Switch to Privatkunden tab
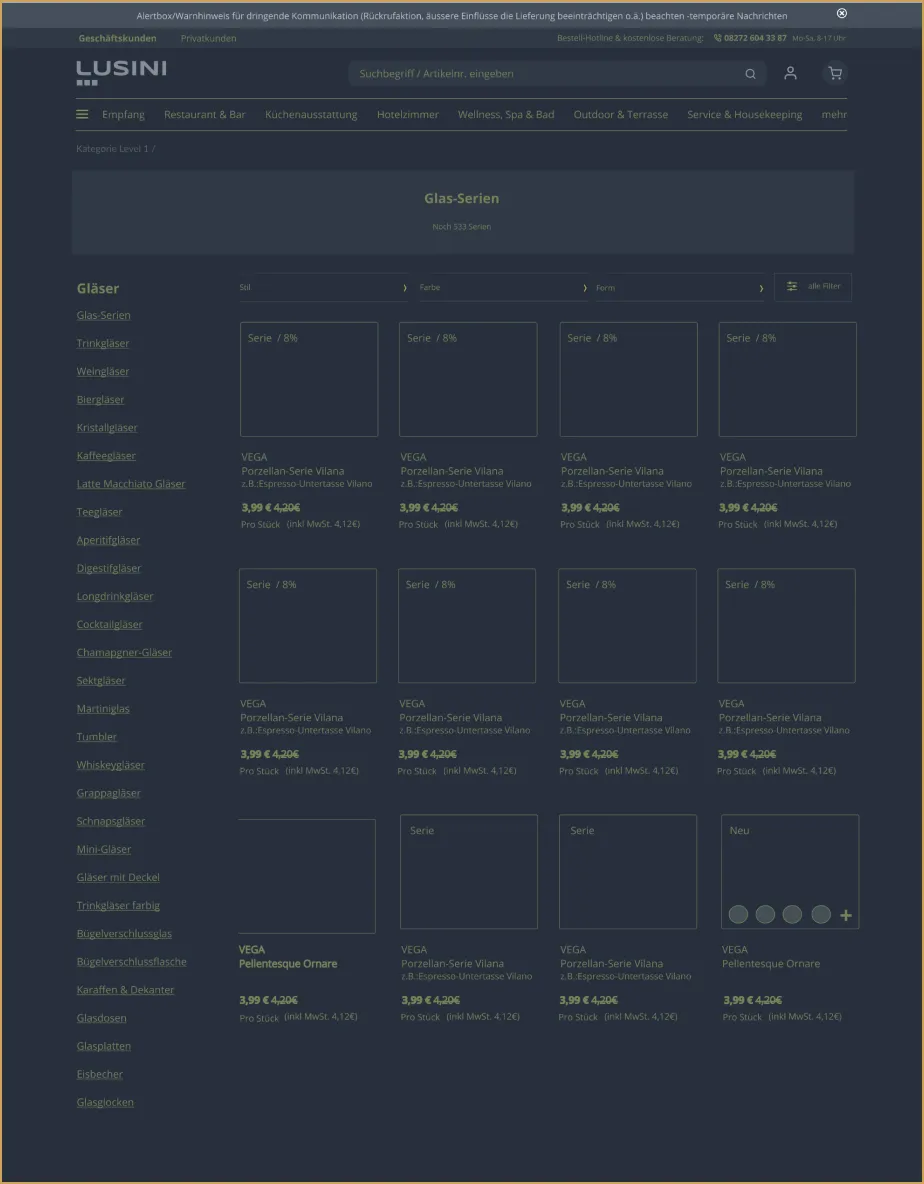 (208, 39)
